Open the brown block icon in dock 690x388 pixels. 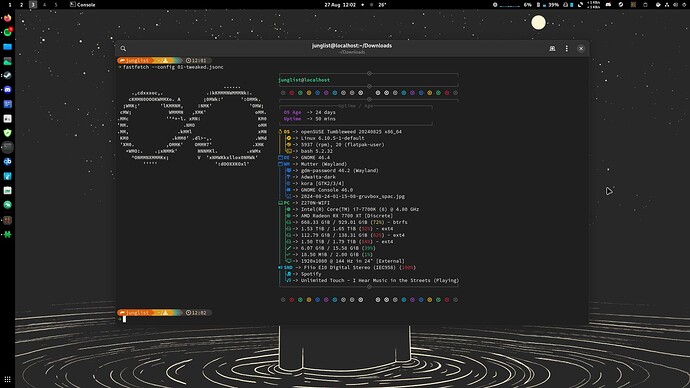click(7, 220)
